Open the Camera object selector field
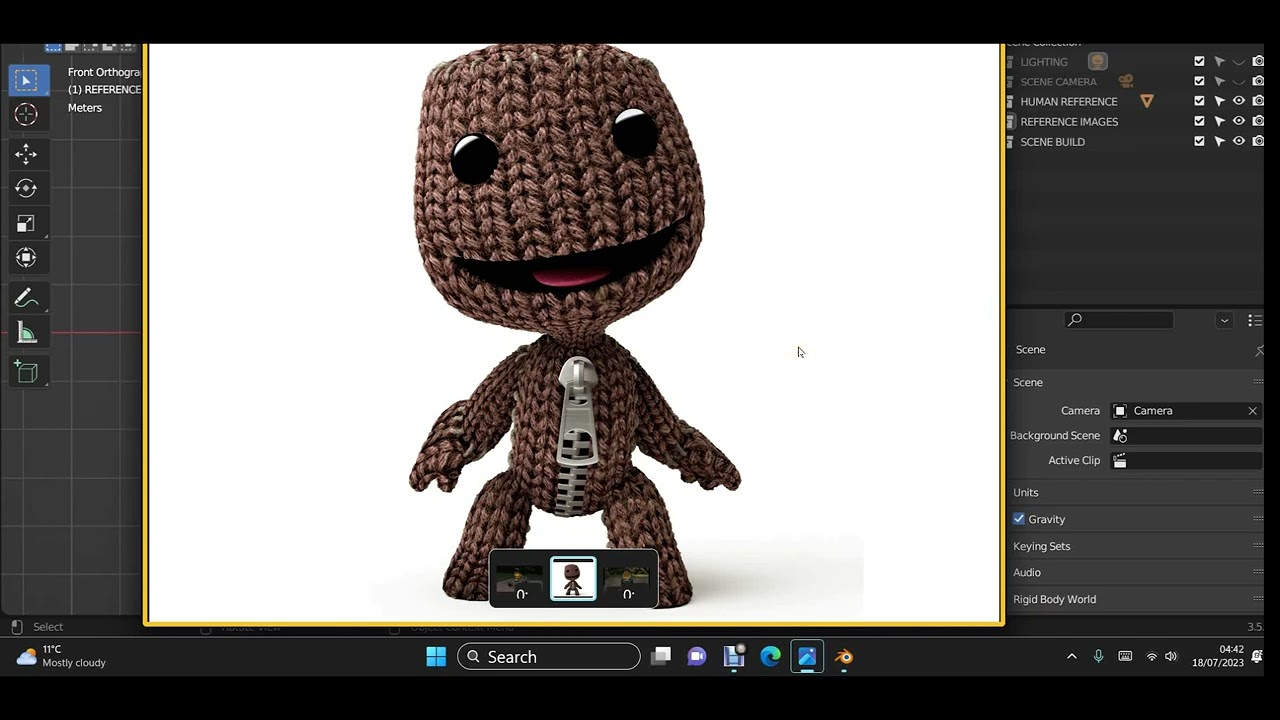Screen dimensions: 1280x720 [1187, 411]
